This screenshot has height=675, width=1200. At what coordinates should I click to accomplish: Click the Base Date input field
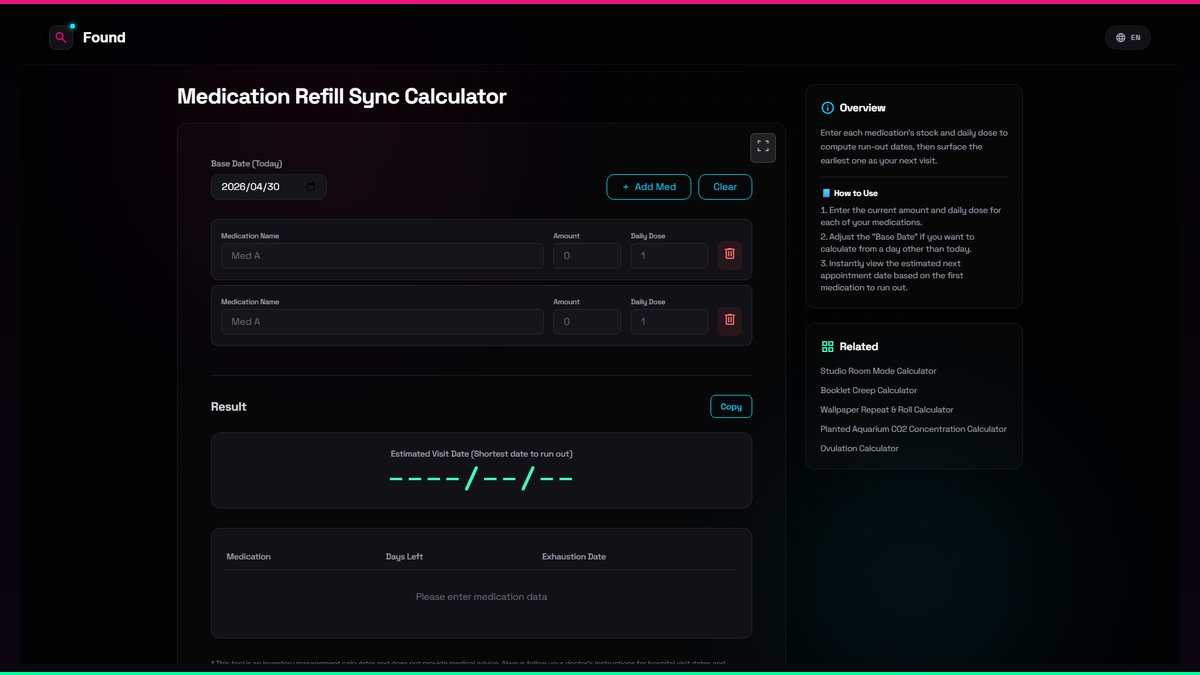pyautogui.click(x=268, y=187)
